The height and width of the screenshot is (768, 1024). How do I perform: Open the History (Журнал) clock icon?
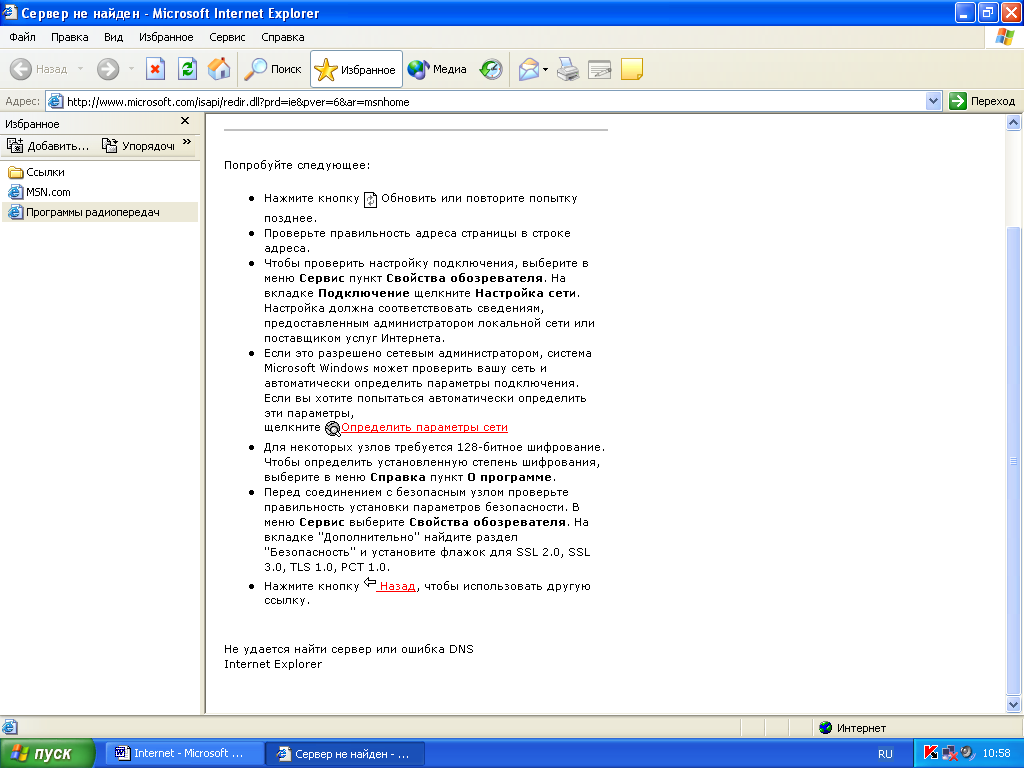click(x=491, y=69)
